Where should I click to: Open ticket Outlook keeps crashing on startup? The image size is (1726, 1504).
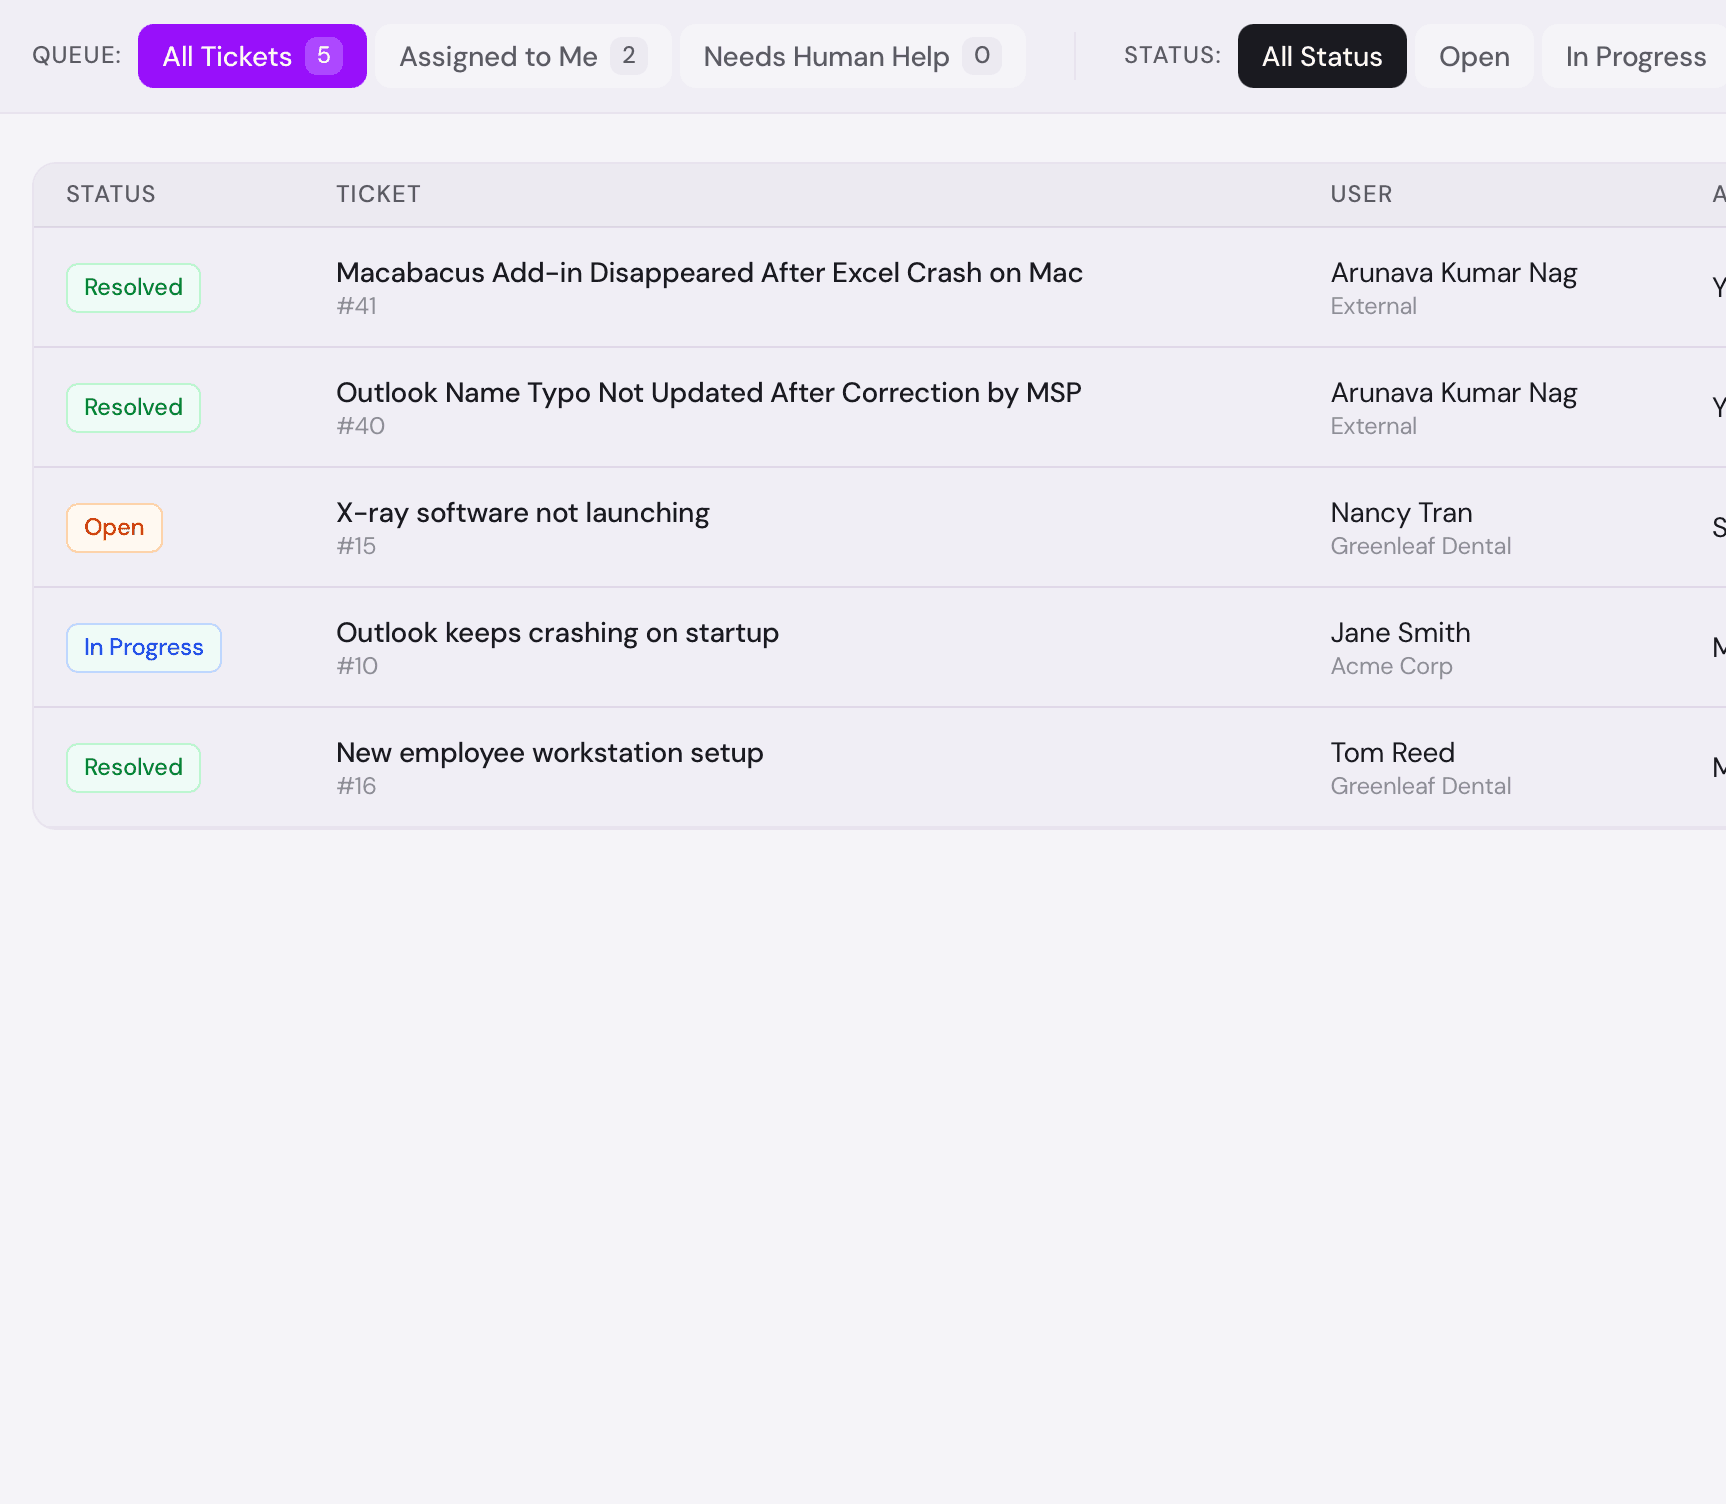[x=557, y=632]
